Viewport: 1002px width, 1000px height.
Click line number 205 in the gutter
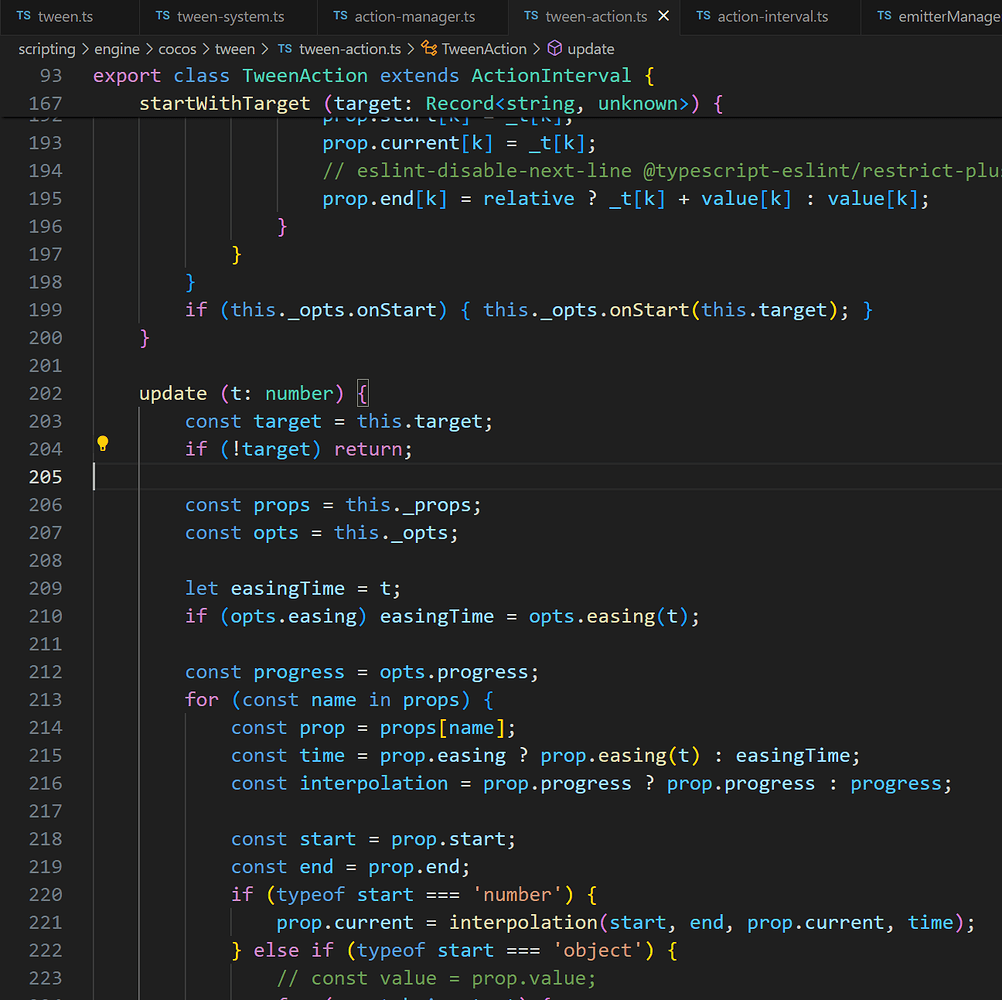(46, 477)
